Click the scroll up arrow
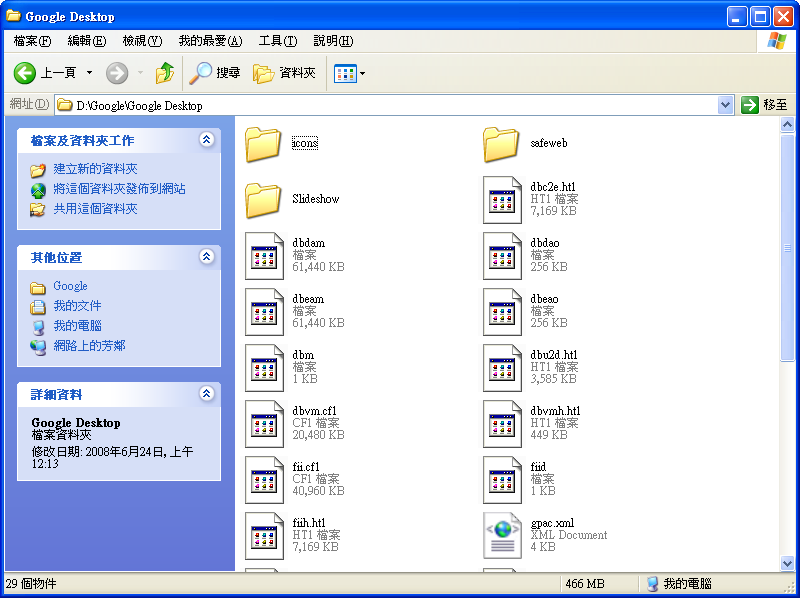This screenshot has height=598, width=800. (x=787, y=124)
